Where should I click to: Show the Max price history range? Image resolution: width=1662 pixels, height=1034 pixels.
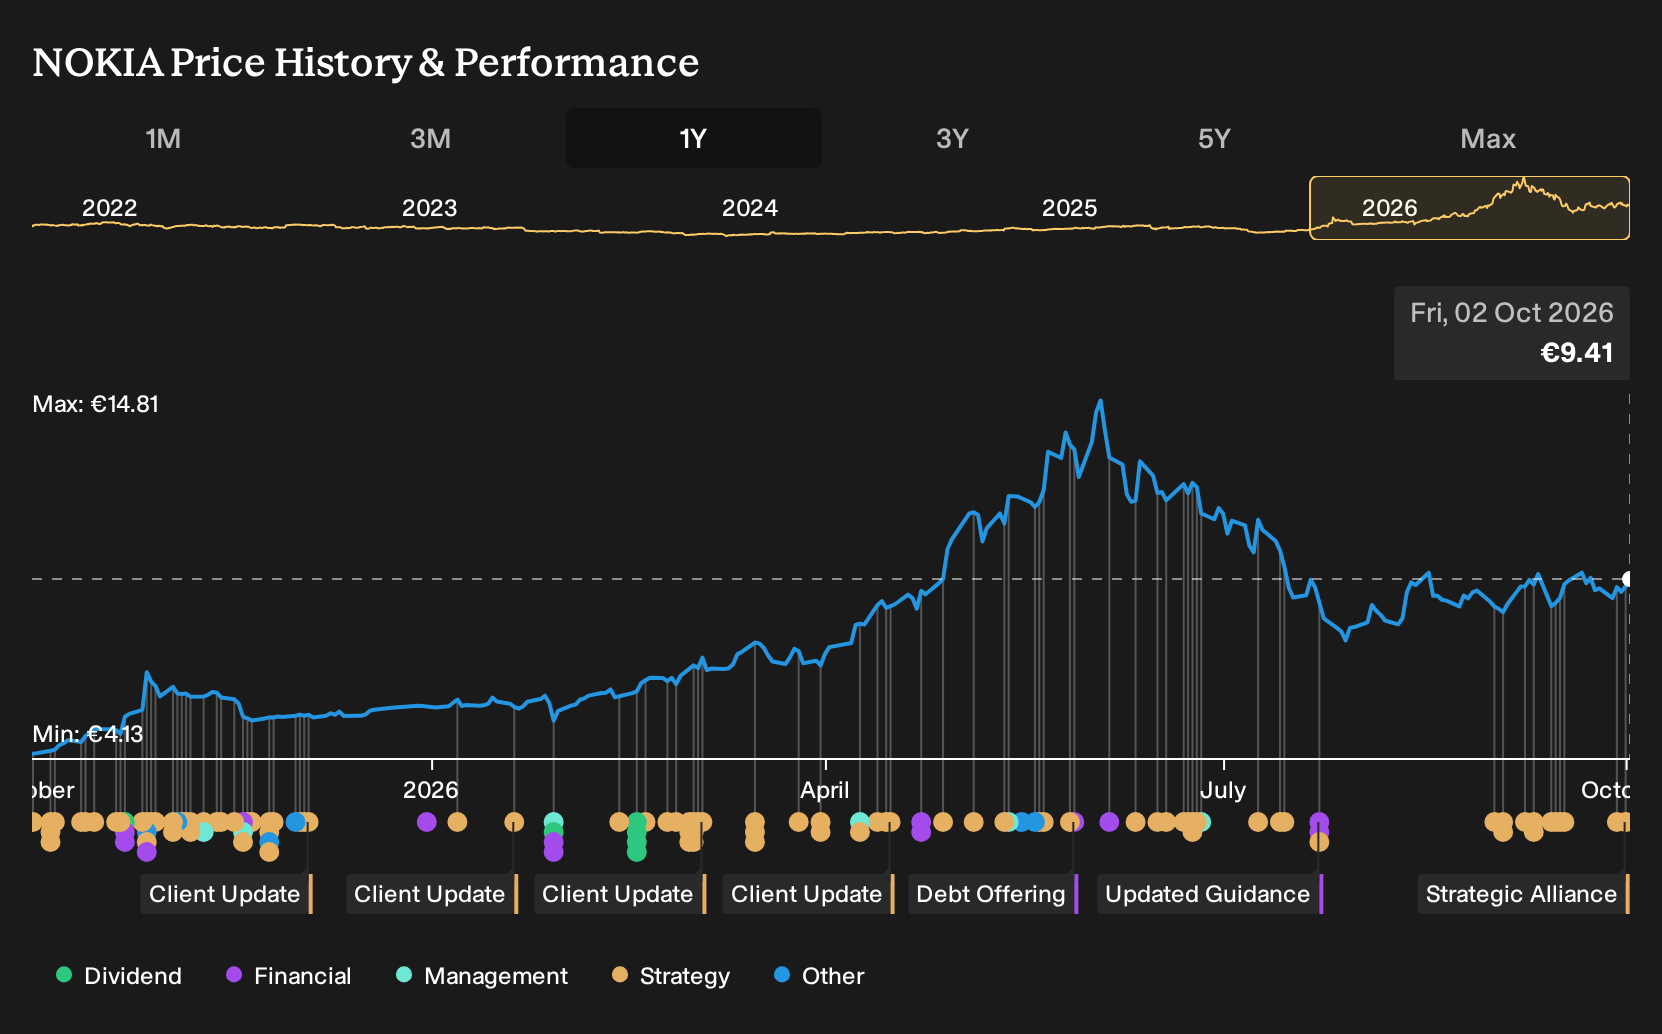(x=1488, y=138)
